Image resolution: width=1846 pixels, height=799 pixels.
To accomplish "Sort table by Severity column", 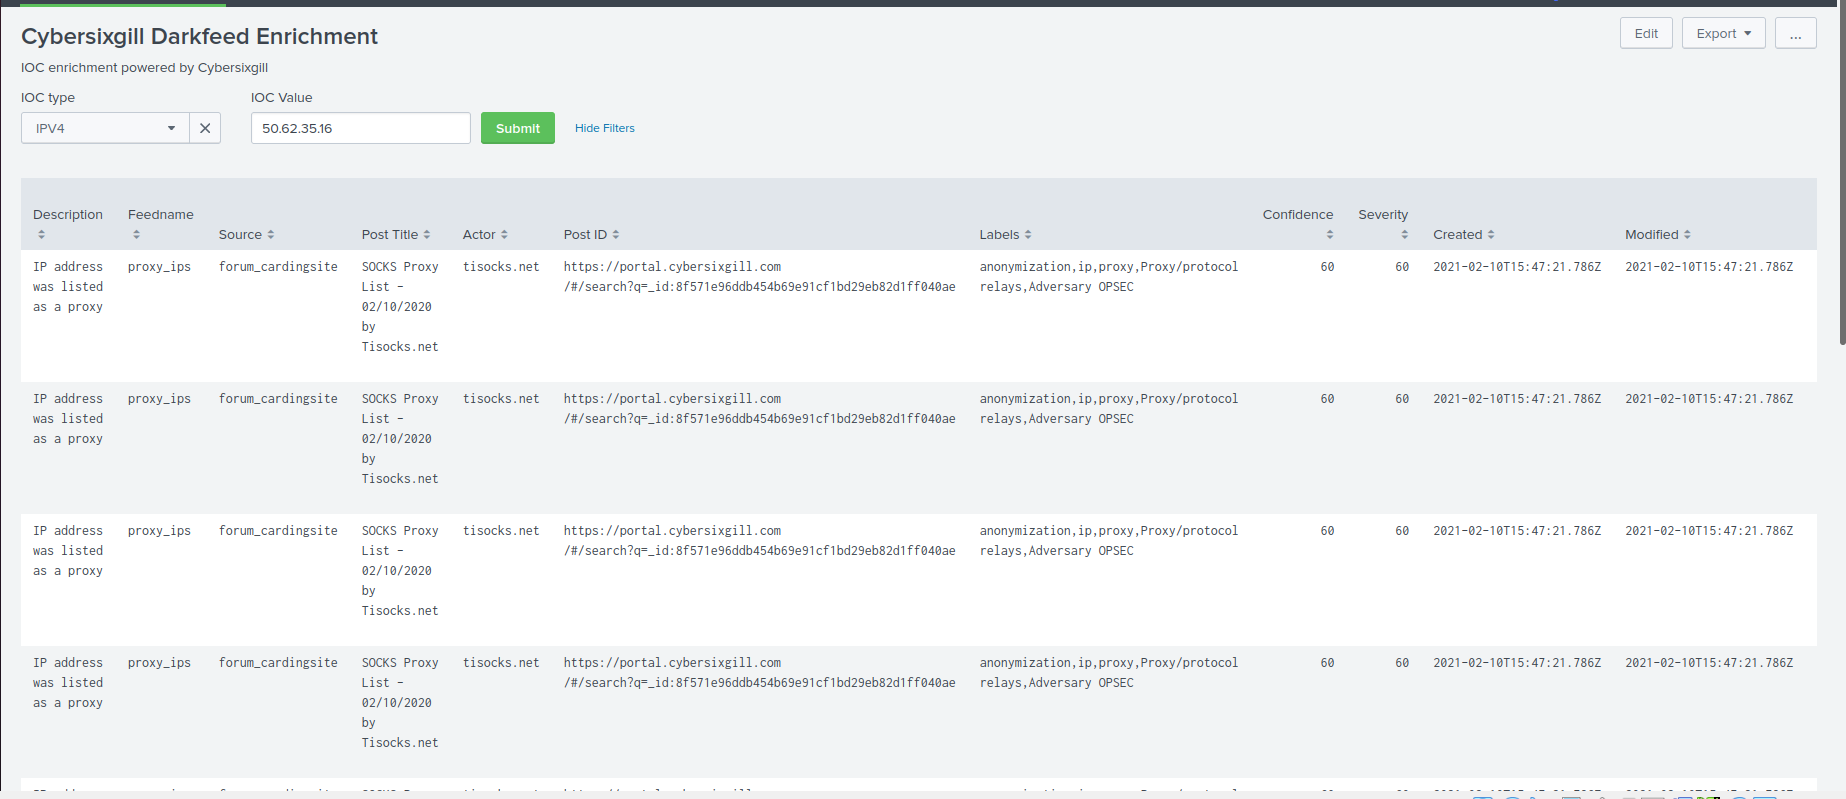I will coord(1383,224).
